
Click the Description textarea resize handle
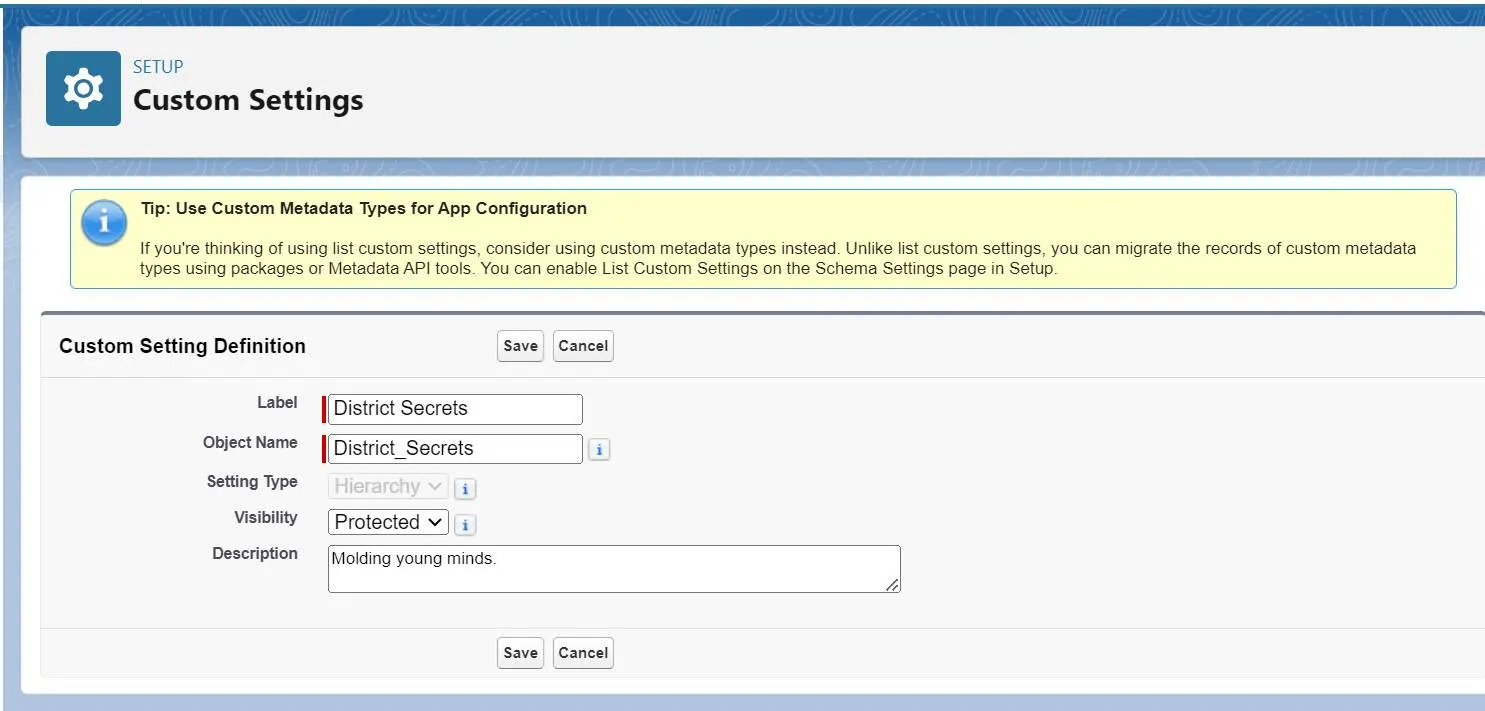(x=892, y=585)
